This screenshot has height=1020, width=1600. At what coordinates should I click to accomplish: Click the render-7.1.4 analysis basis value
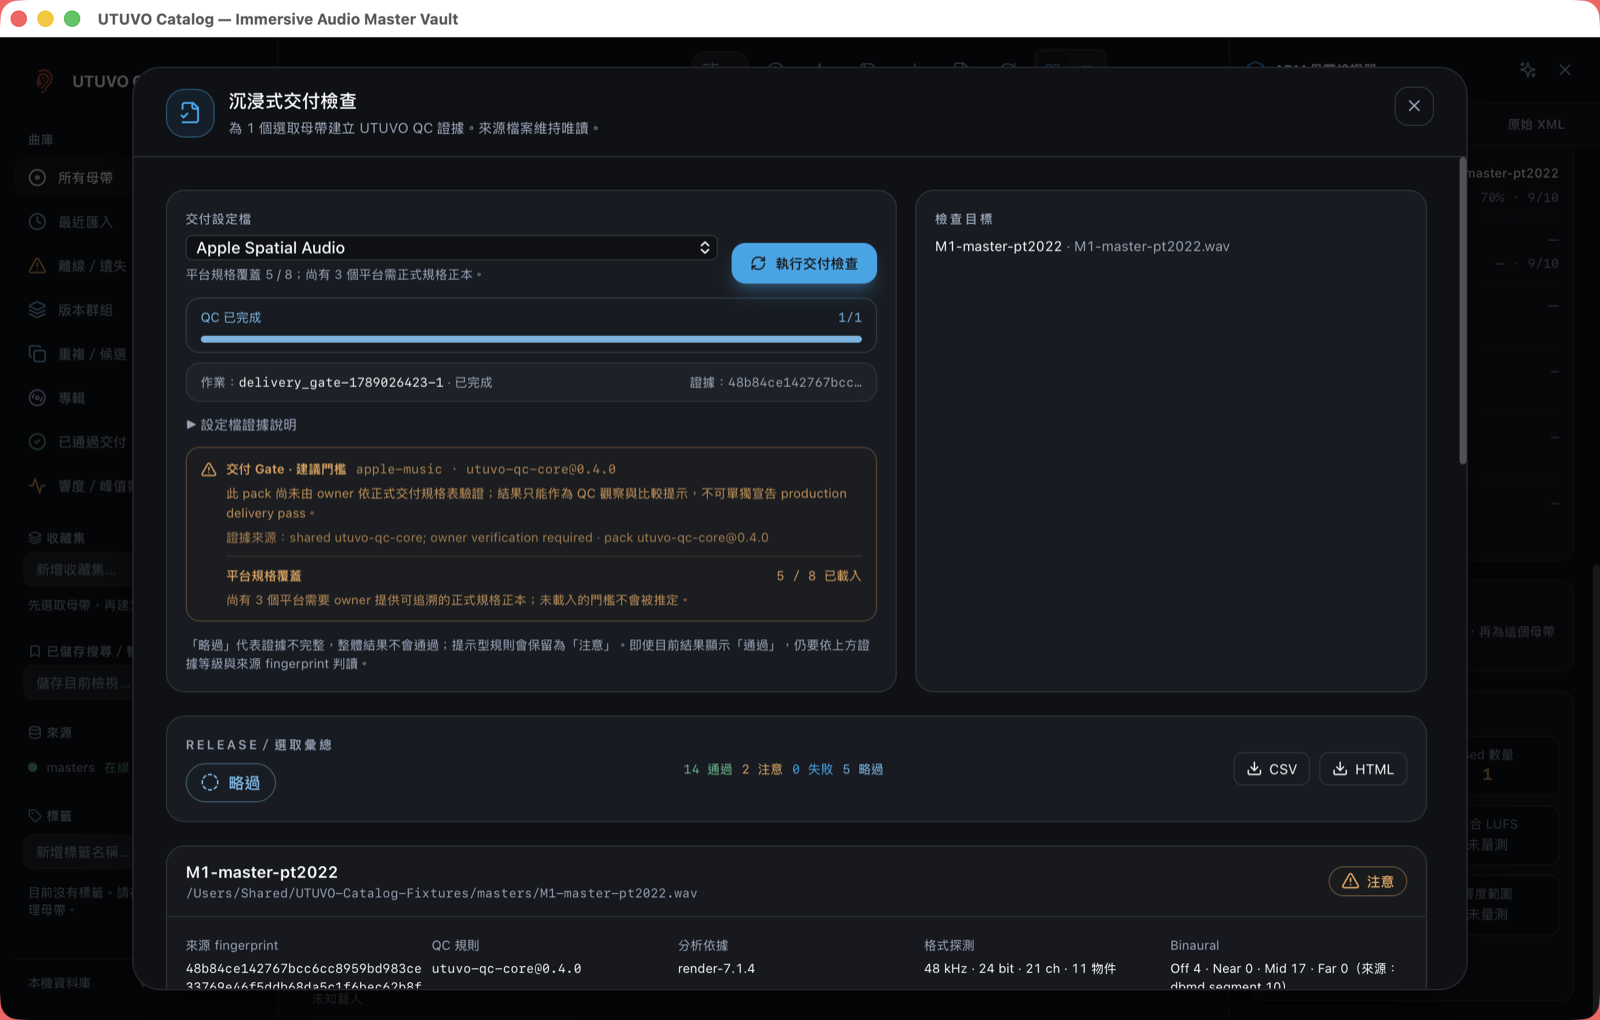point(716,969)
